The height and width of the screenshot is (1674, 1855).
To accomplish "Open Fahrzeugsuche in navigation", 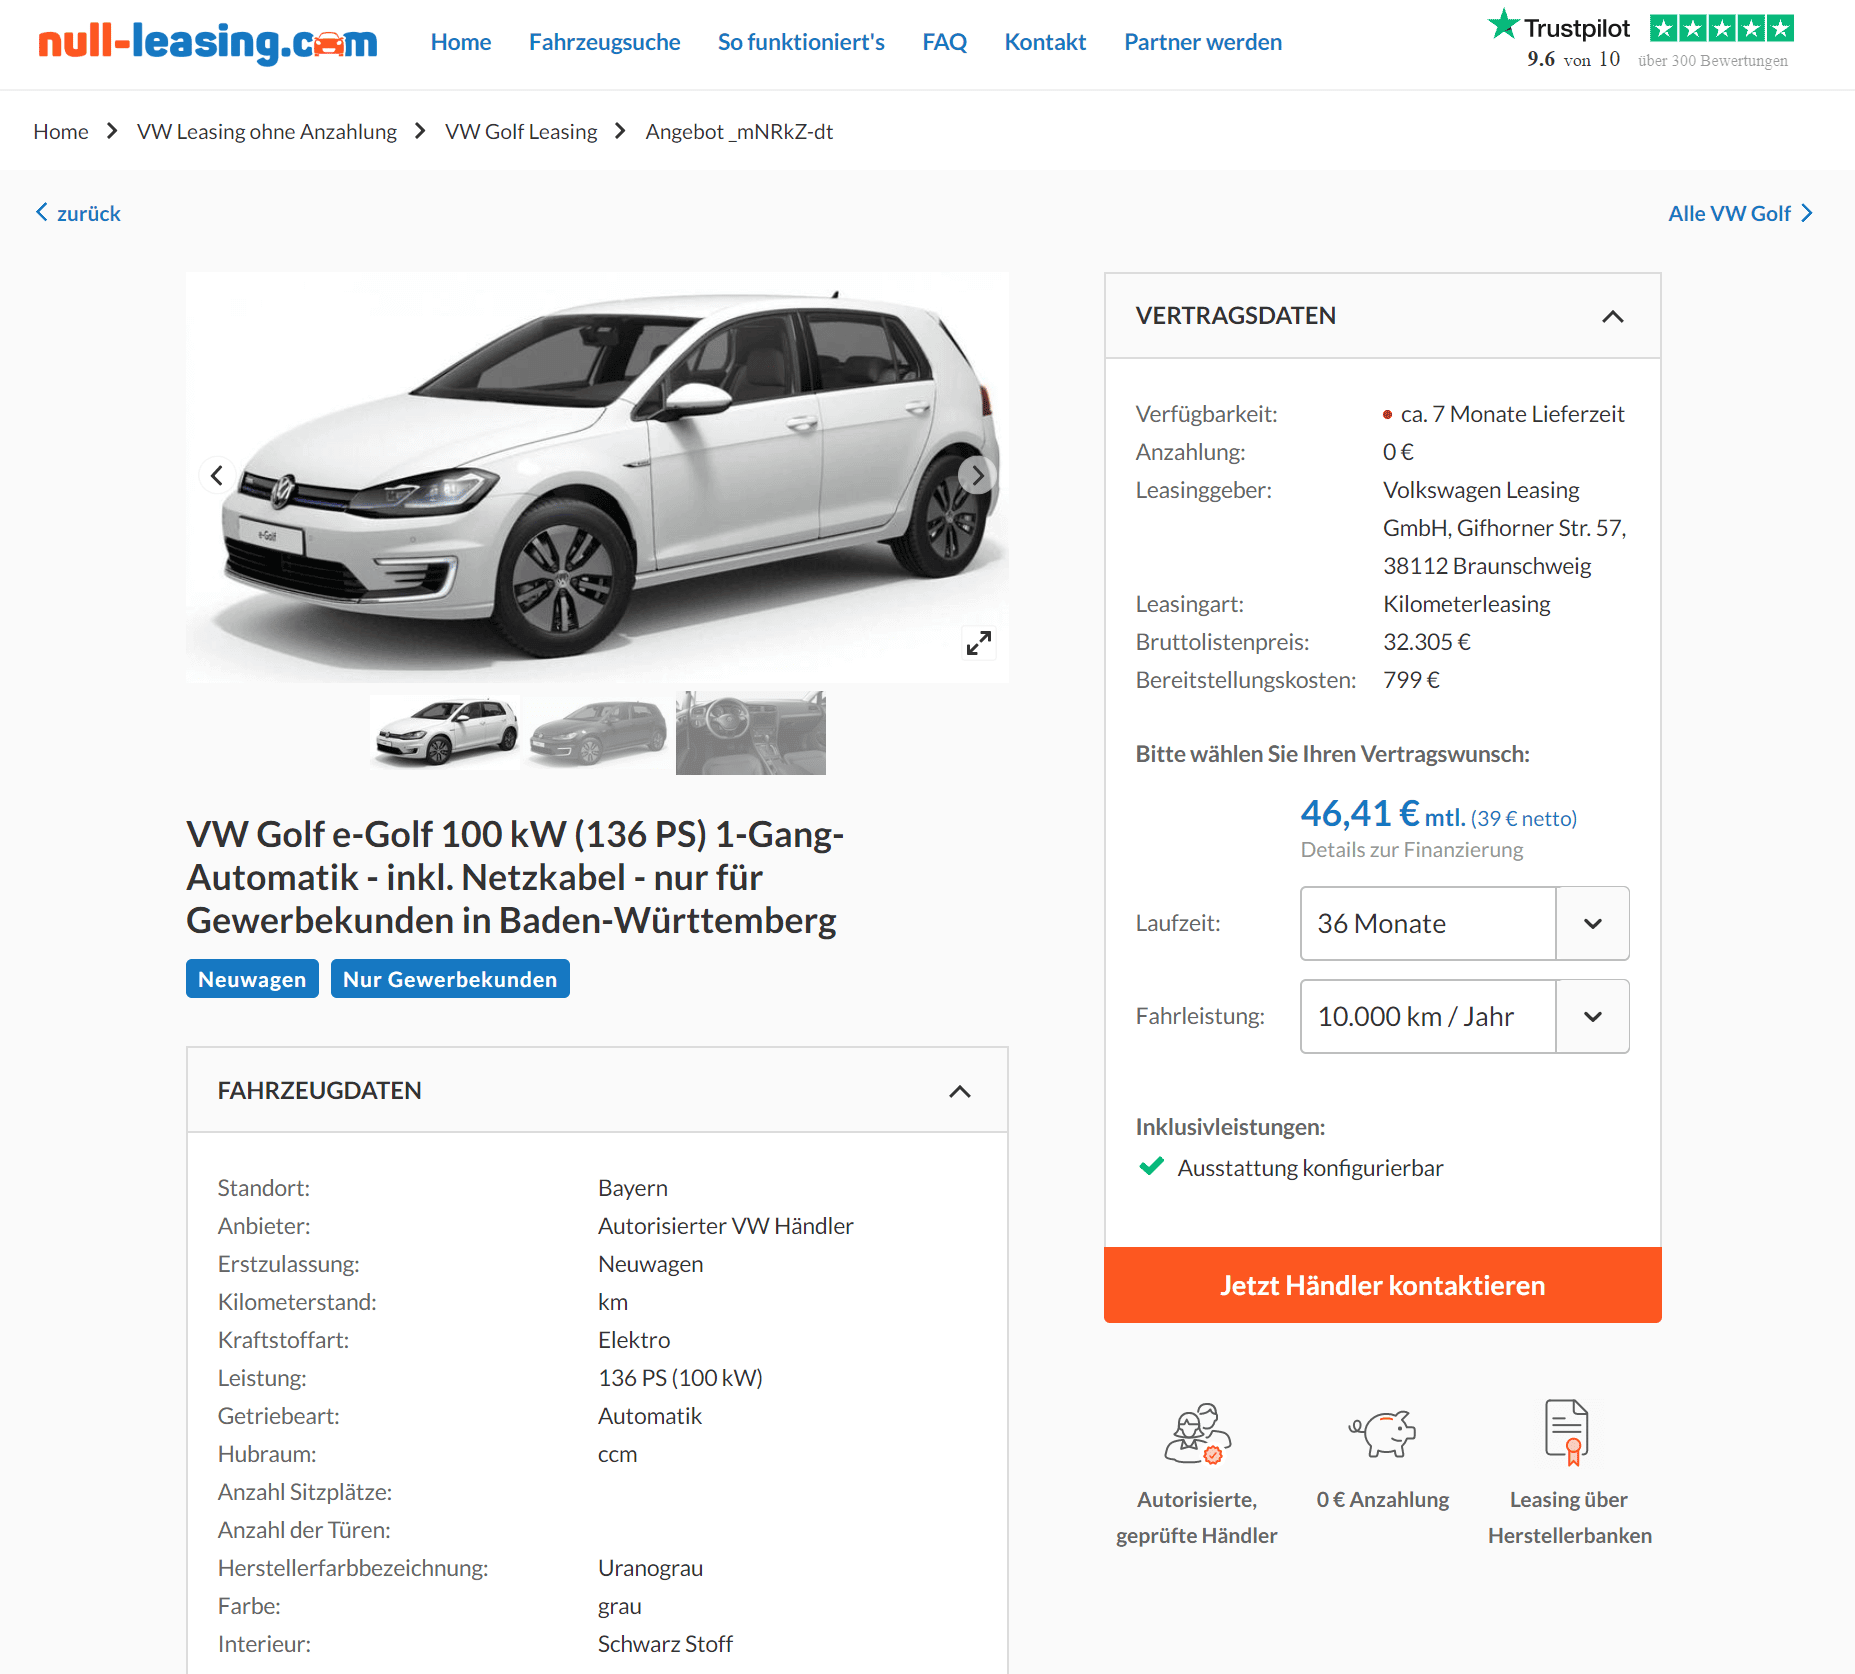I will tap(604, 42).
